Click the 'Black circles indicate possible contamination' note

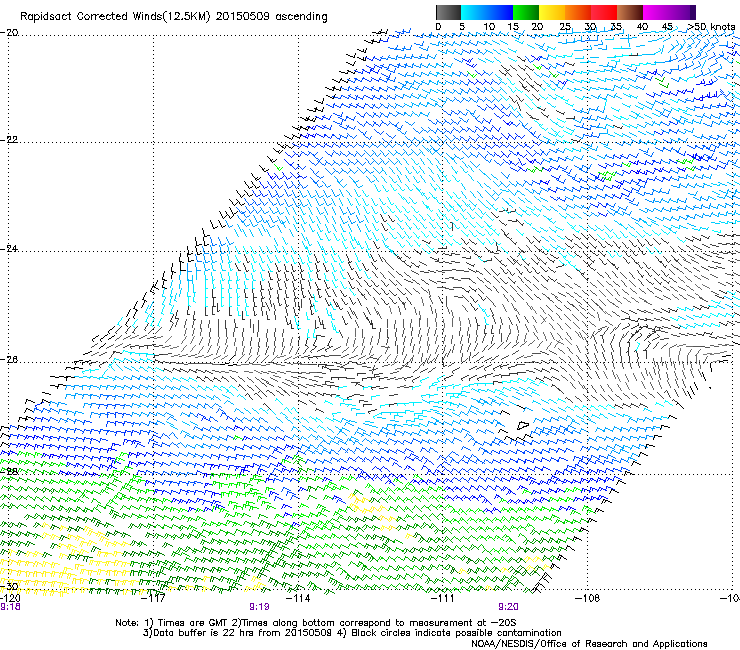pos(456,633)
